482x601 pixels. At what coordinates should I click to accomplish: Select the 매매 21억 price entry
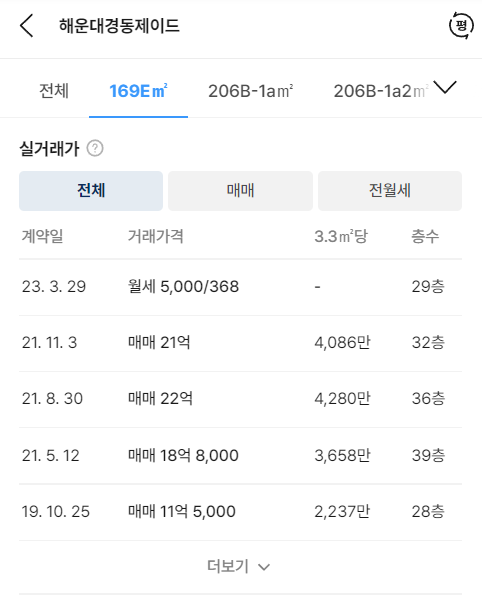coord(159,343)
